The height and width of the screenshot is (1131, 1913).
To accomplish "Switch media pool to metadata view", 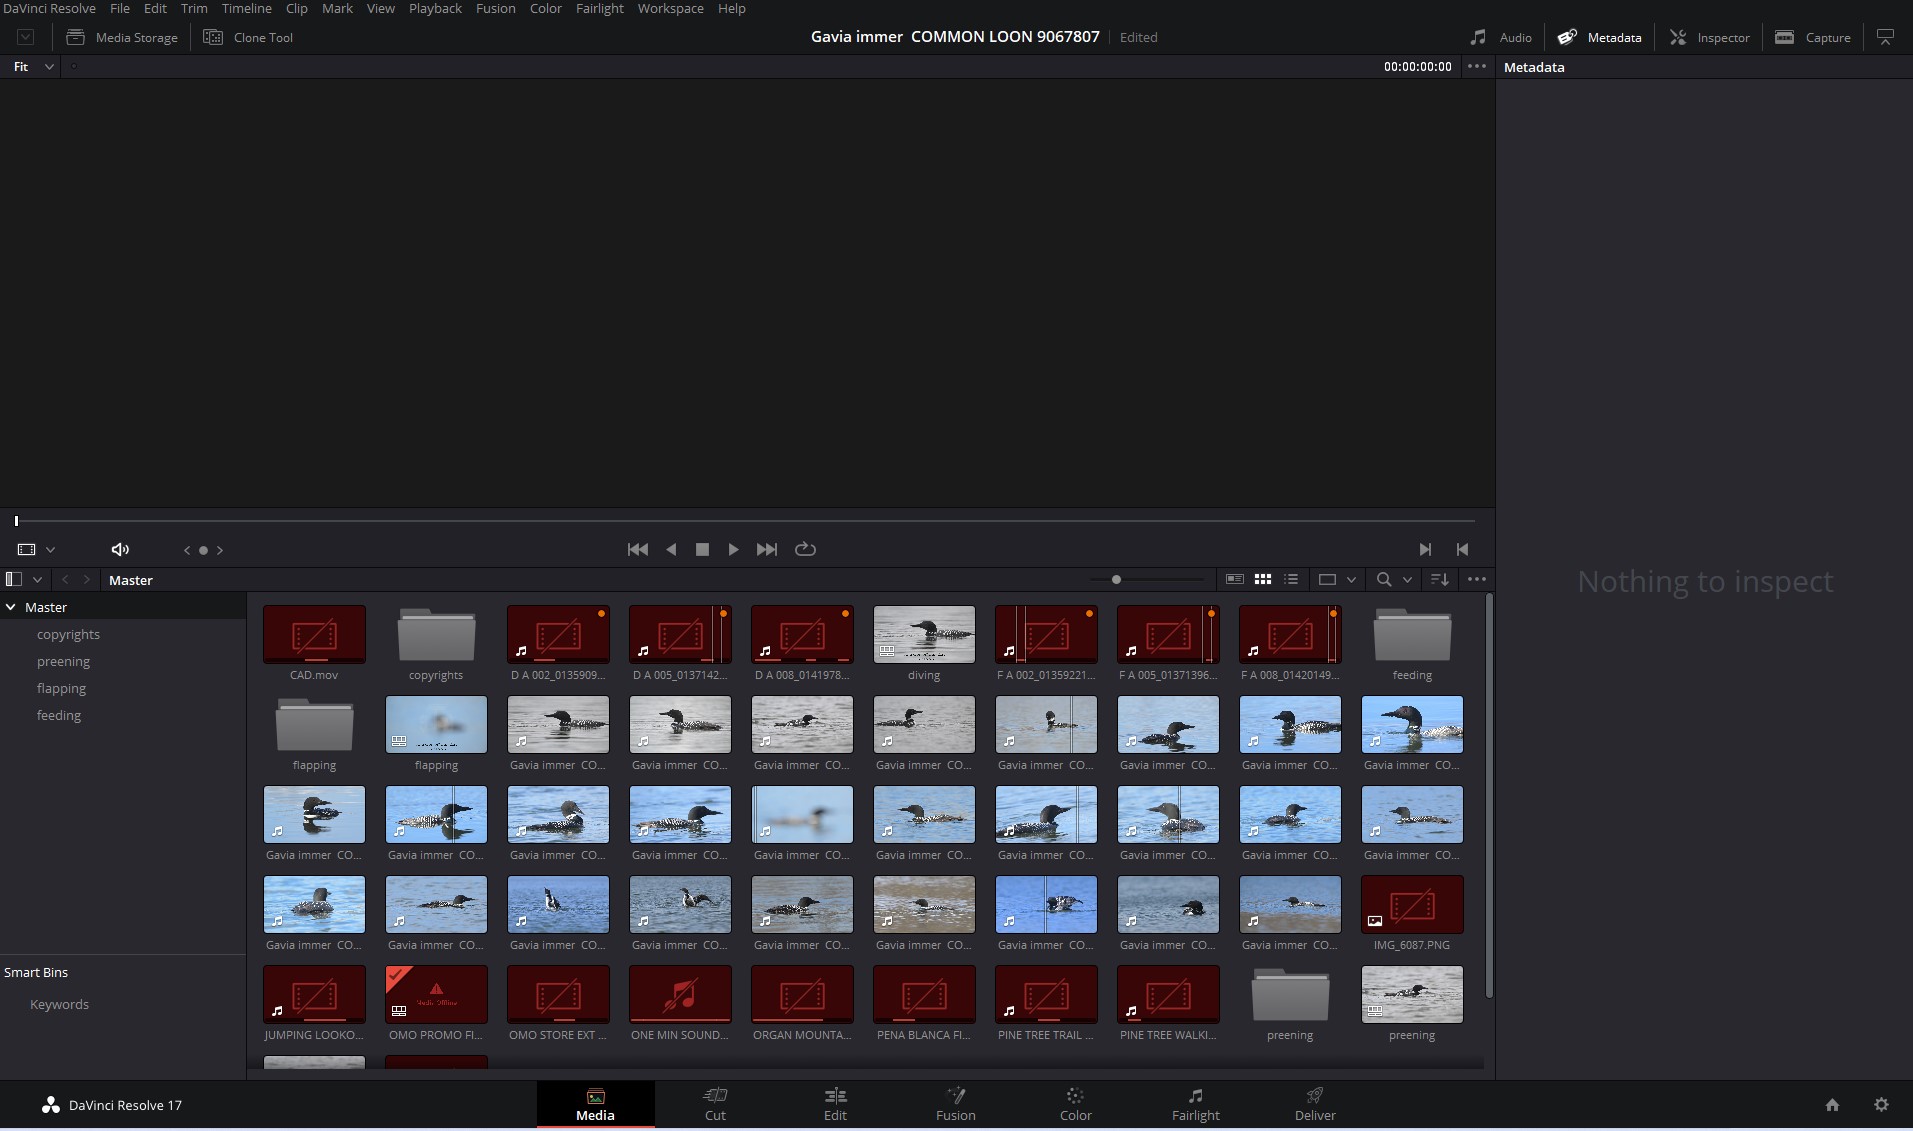I will tap(1235, 579).
